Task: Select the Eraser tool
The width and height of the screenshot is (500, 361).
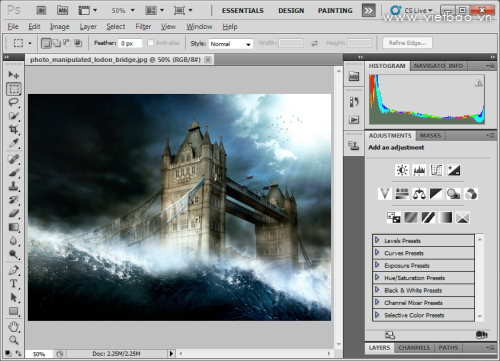Action: tap(13, 213)
